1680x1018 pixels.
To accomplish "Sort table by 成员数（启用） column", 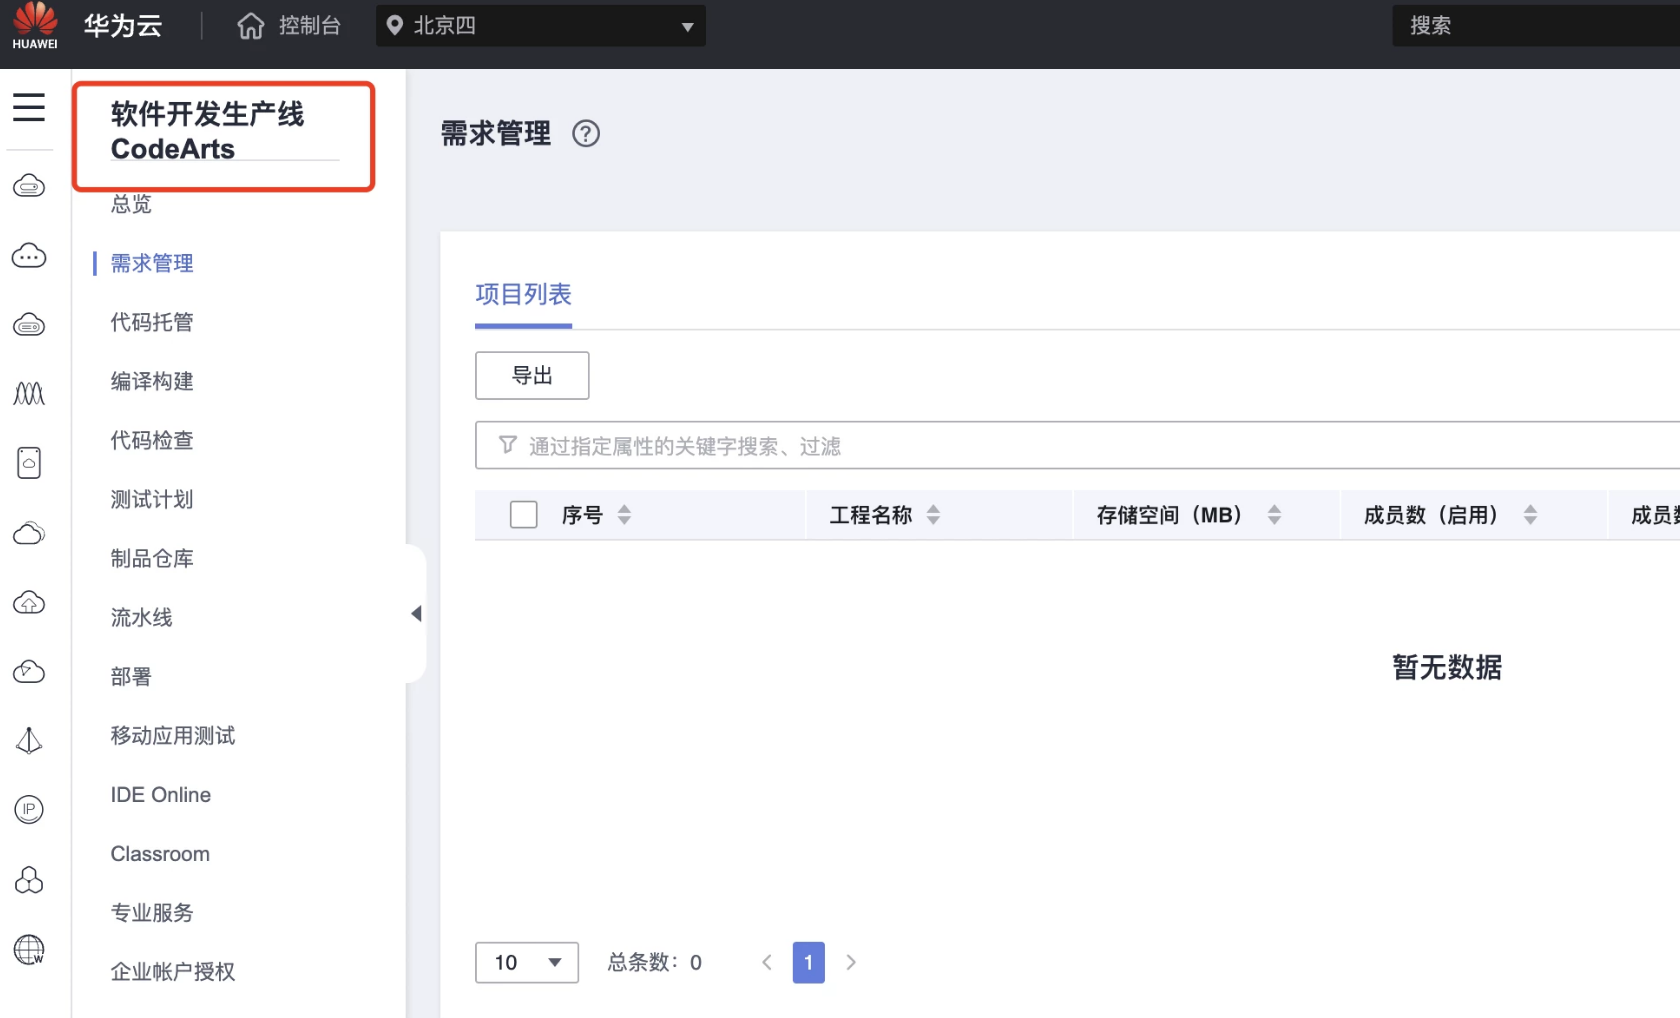I will point(1531,515).
